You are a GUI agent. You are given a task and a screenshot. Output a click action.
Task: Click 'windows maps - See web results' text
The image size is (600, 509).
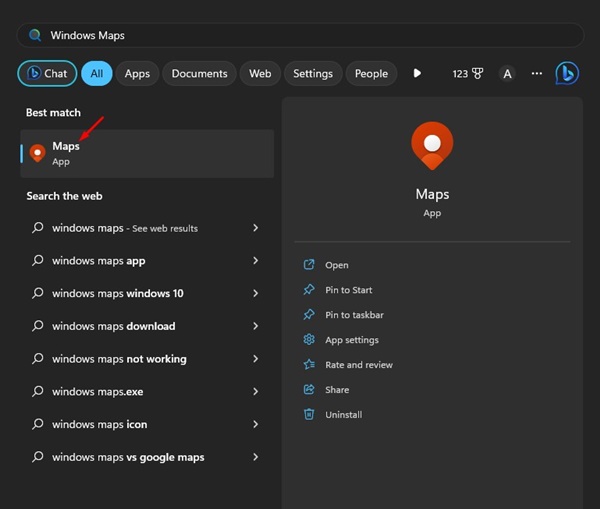click(x=125, y=228)
